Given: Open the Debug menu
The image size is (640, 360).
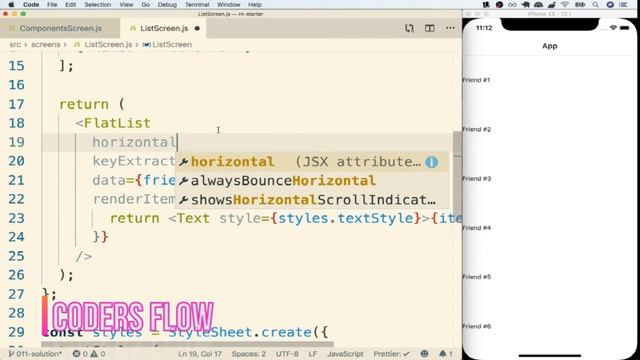Looking at the screenshot, I should 167,4.
